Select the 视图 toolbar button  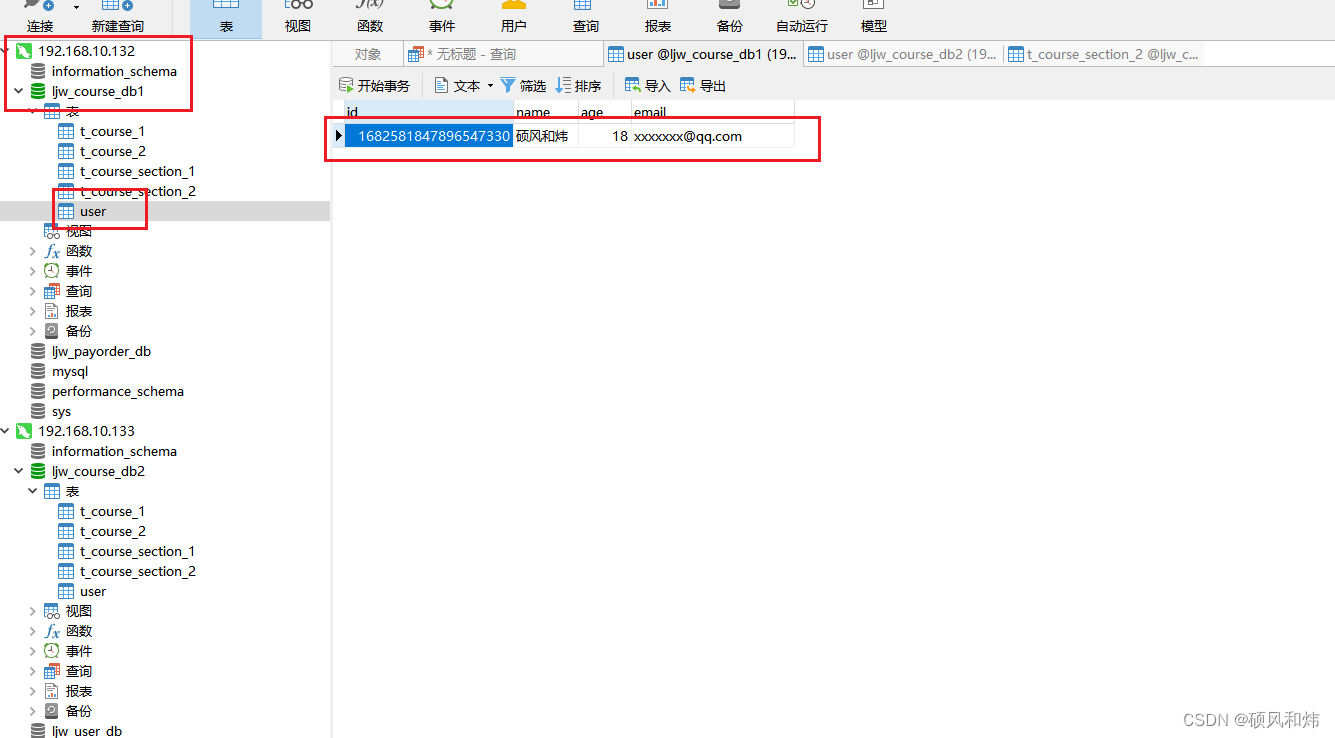pyautogui.click(x=298, y=17)
